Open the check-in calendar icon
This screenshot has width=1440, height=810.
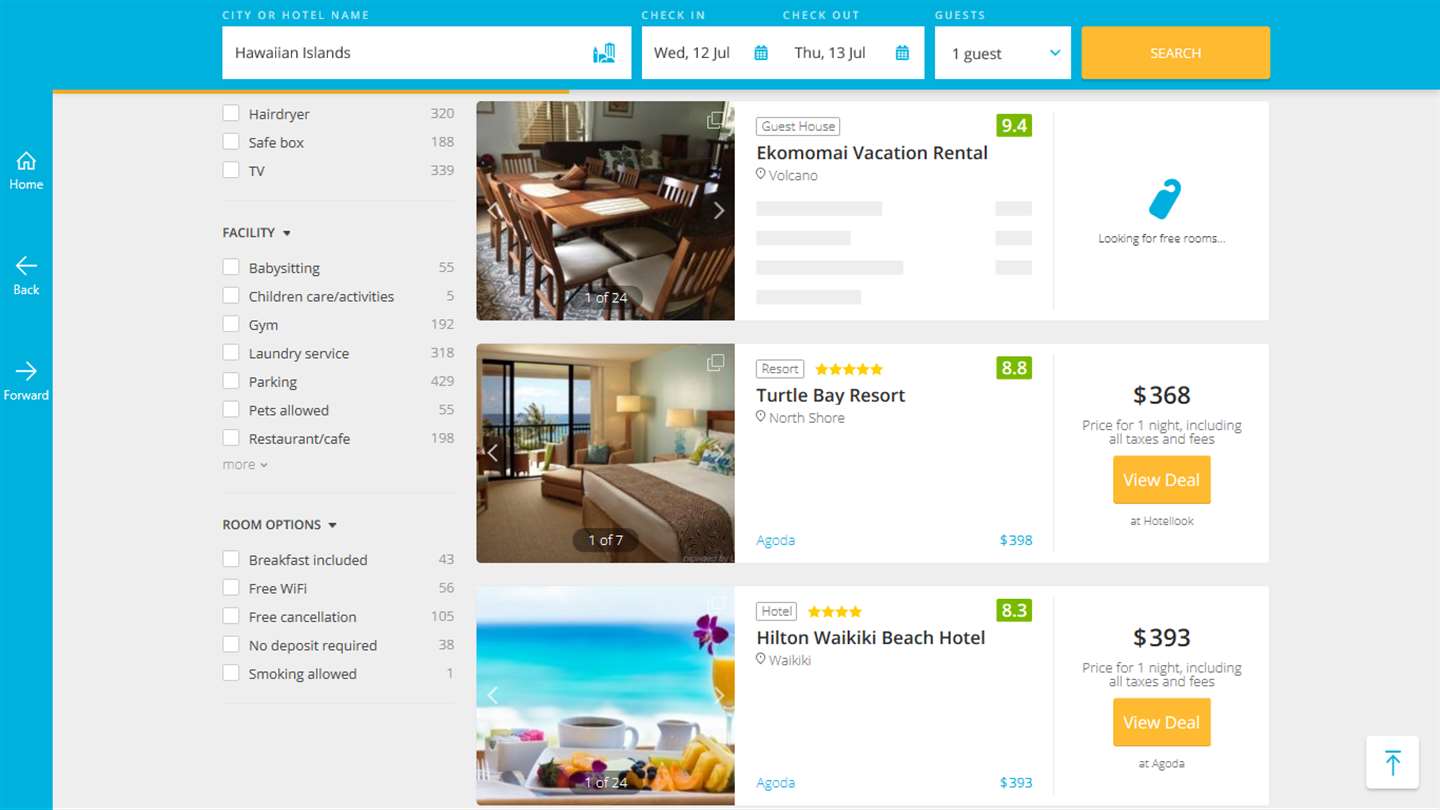click(761, 53)
